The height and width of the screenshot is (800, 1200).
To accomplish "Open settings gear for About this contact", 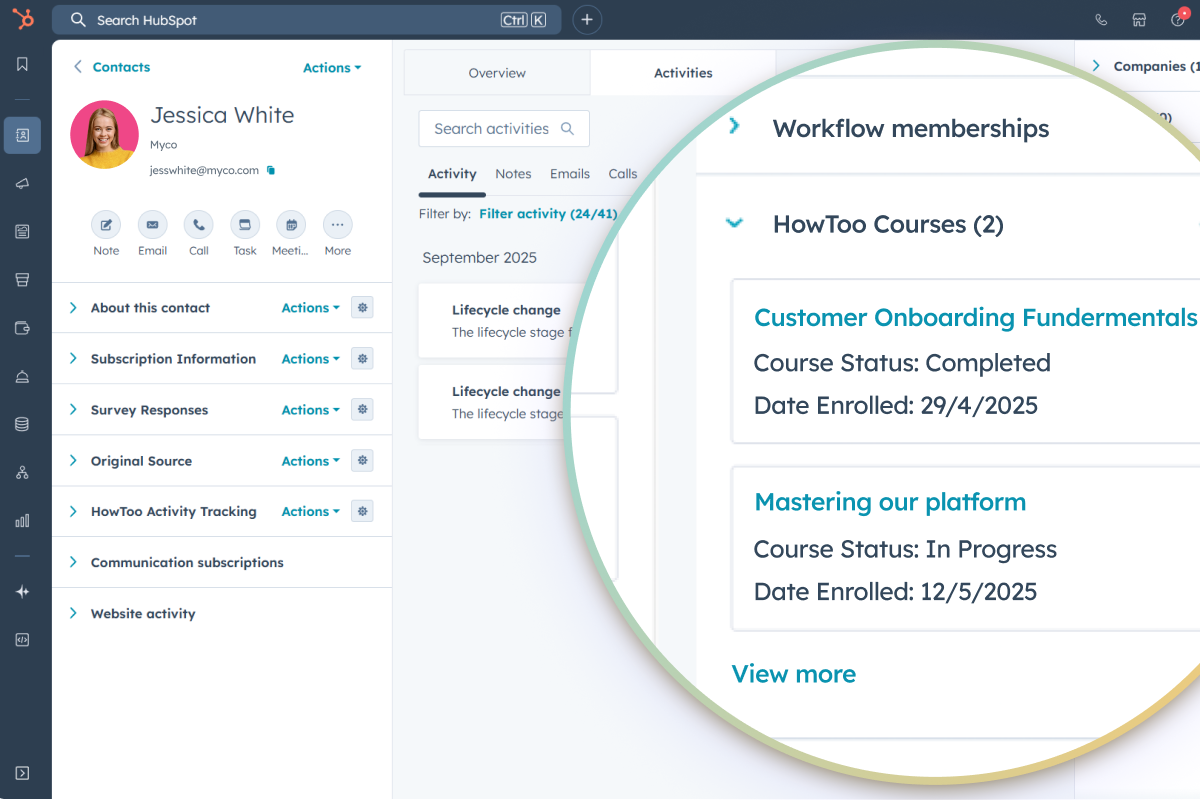I will (x=362, y=308).
